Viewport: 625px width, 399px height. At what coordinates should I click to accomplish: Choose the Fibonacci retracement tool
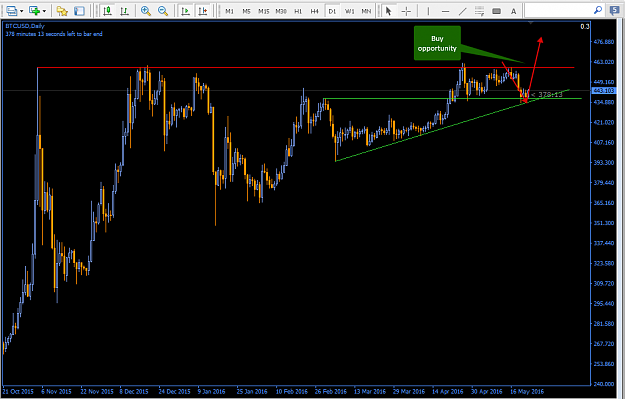click(x=480, y=11)
